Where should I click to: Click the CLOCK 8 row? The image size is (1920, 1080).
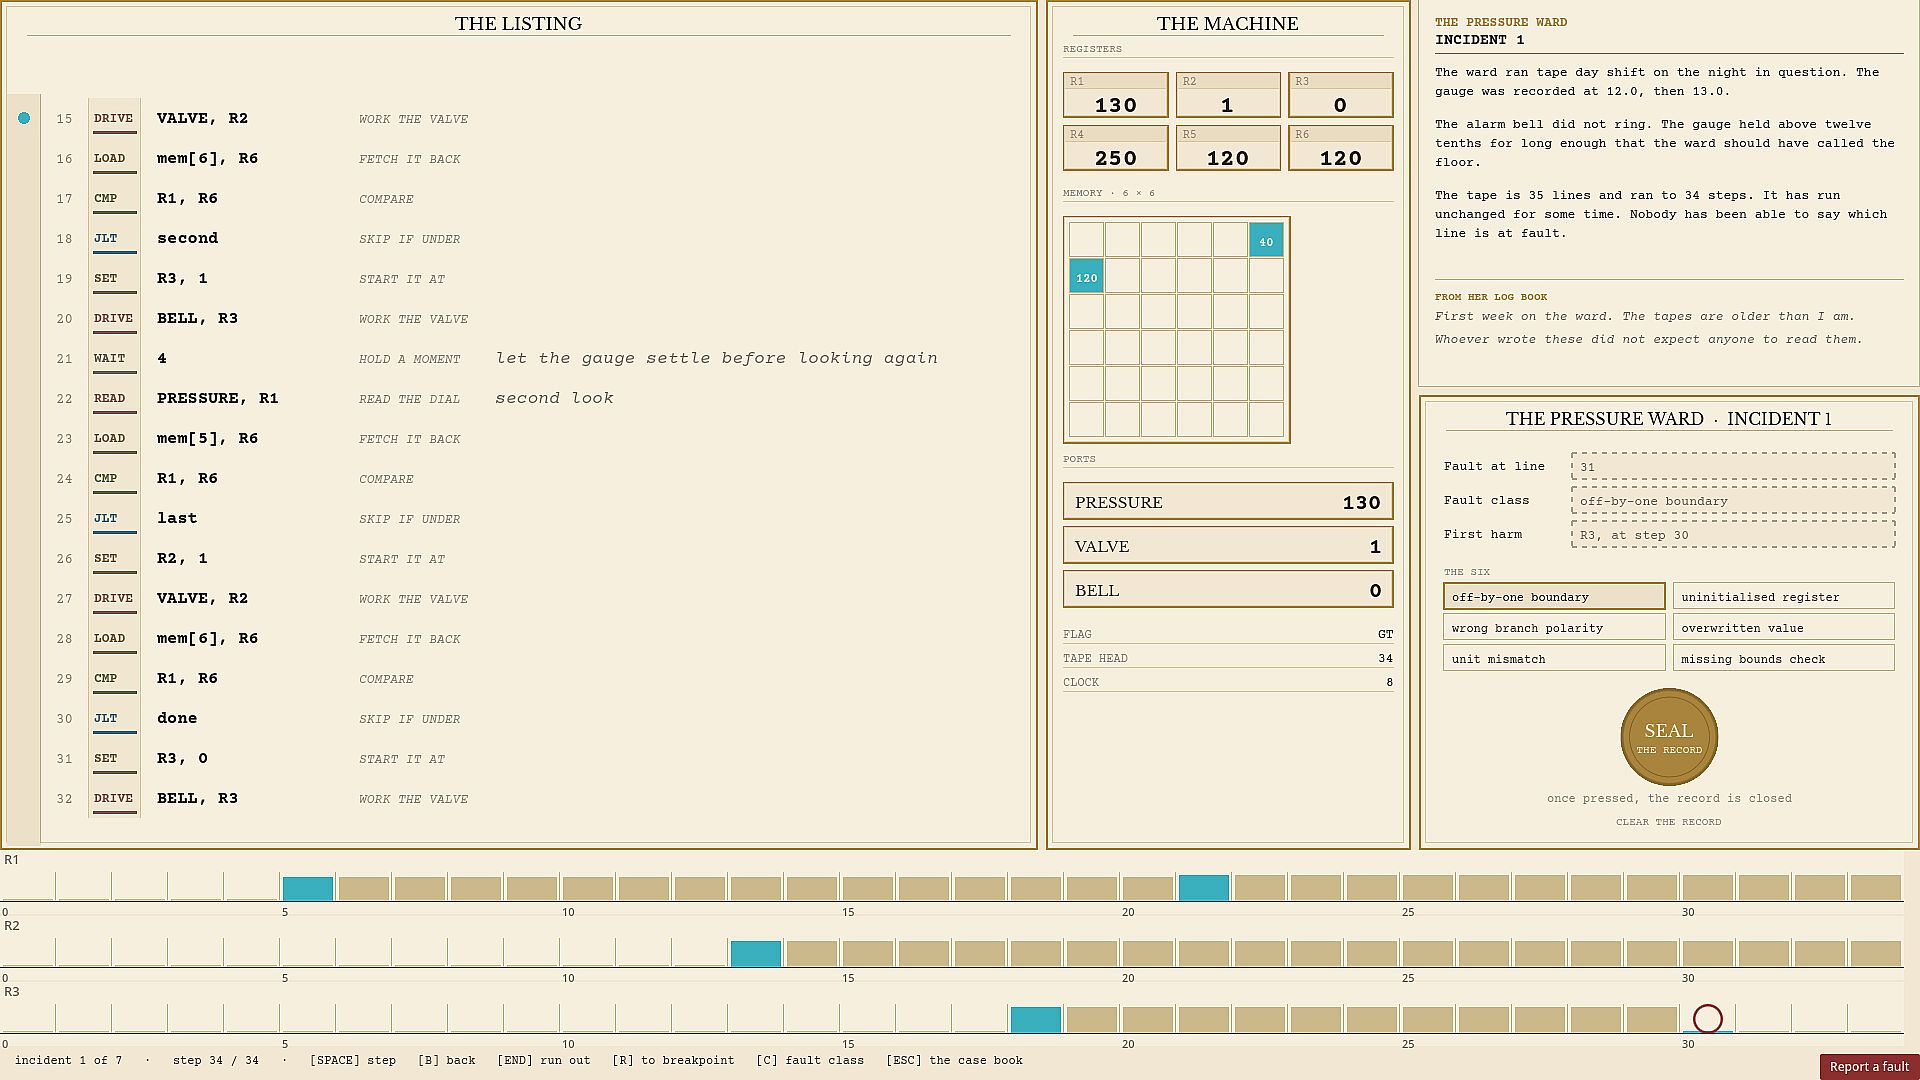click(x=1227, y=682)
